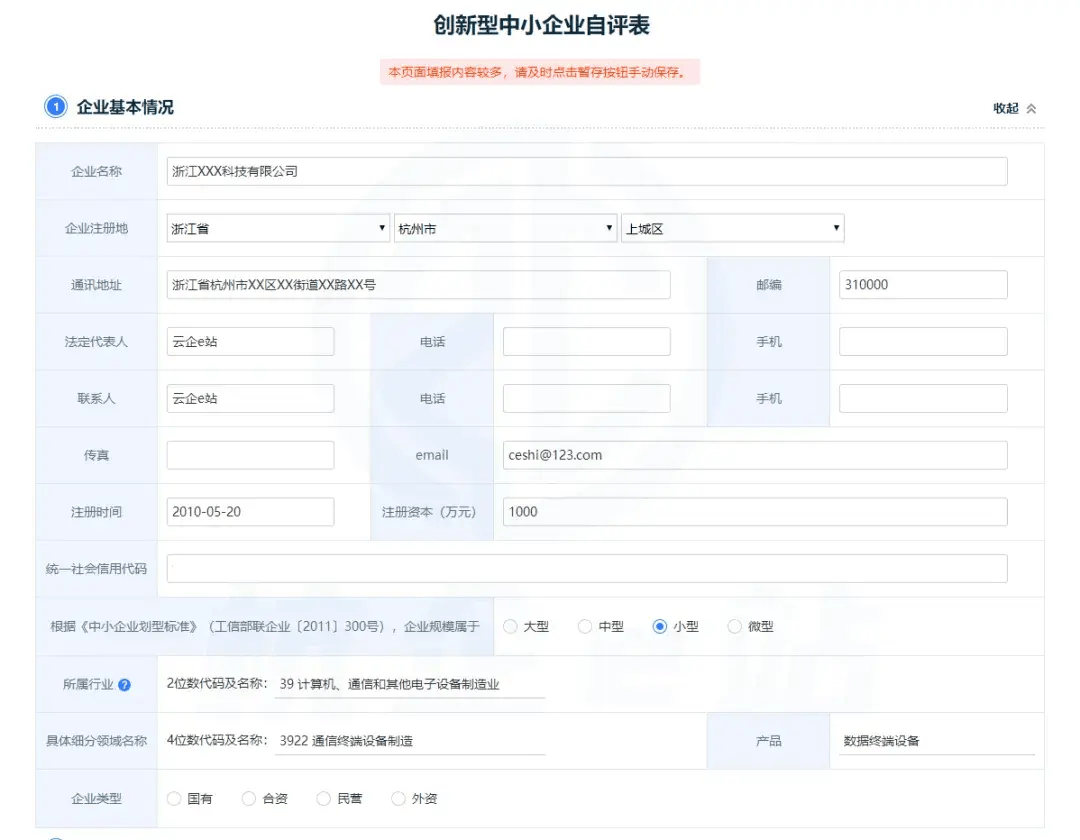Open the 上城区 district dropdown
The width and height of the screenshot is (1080, 840).
point(733,228)
